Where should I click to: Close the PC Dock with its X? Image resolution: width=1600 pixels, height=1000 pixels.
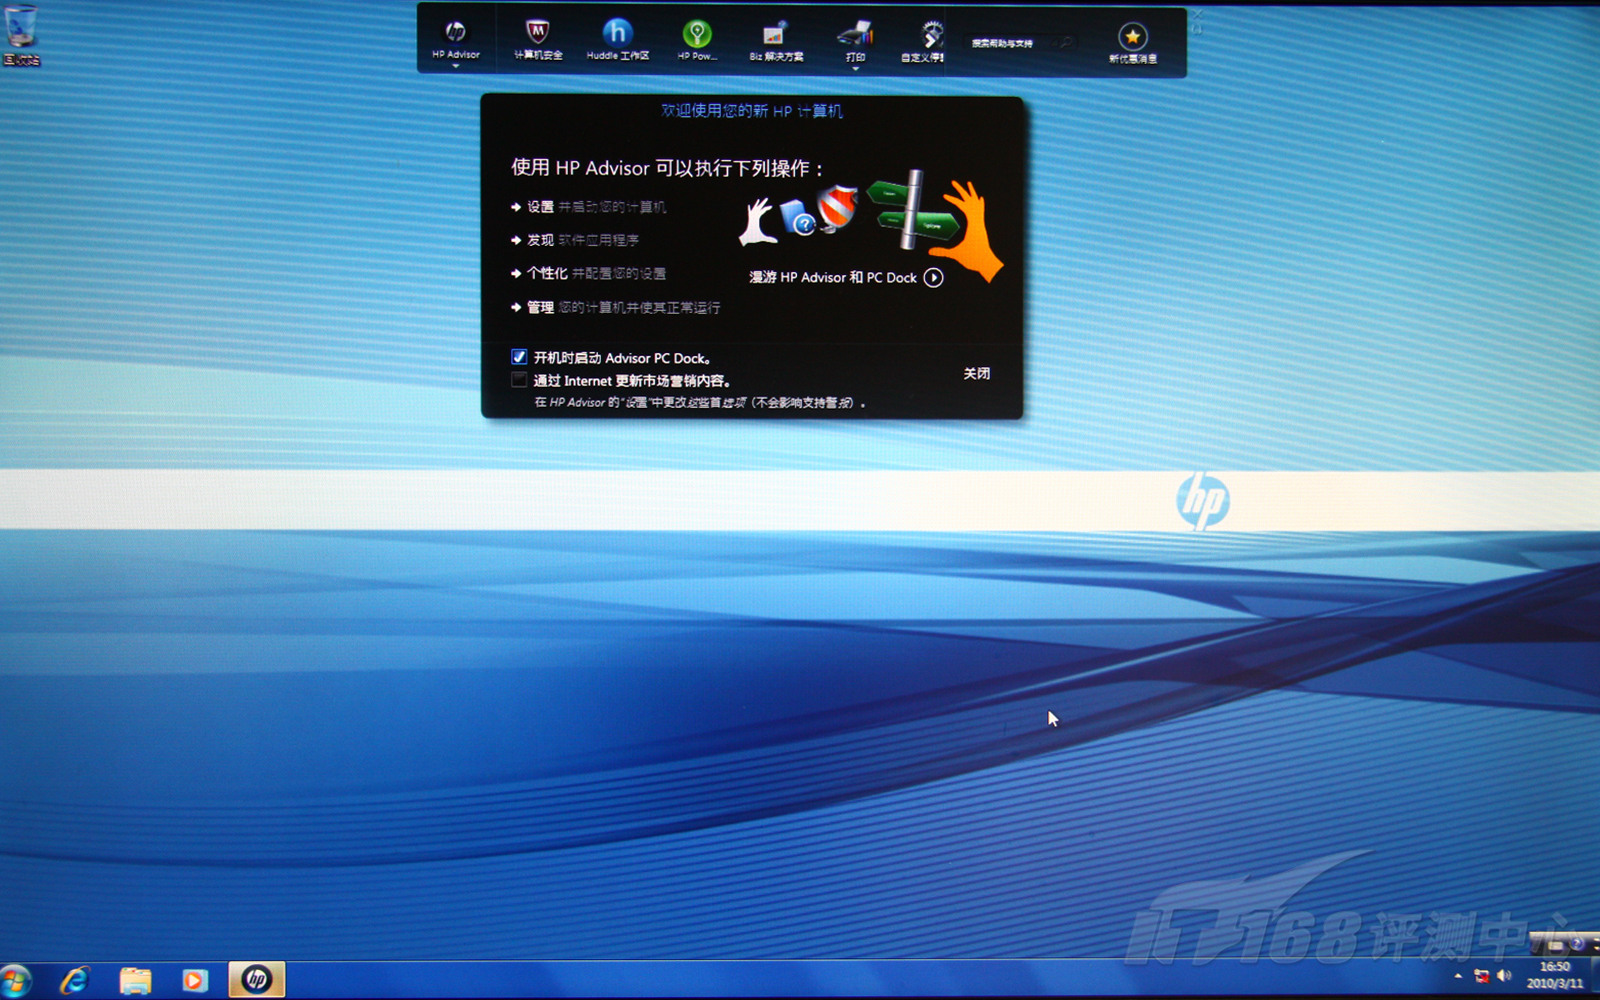(1196, 15)
